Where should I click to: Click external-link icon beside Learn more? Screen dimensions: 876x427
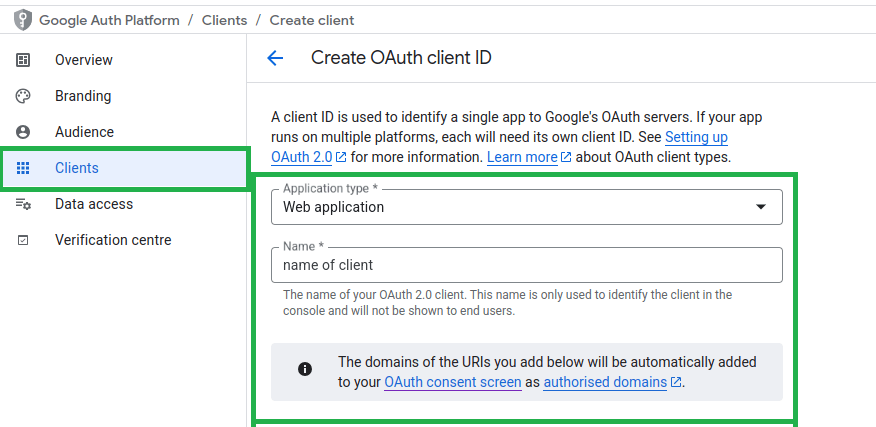(x=566, y=157)
